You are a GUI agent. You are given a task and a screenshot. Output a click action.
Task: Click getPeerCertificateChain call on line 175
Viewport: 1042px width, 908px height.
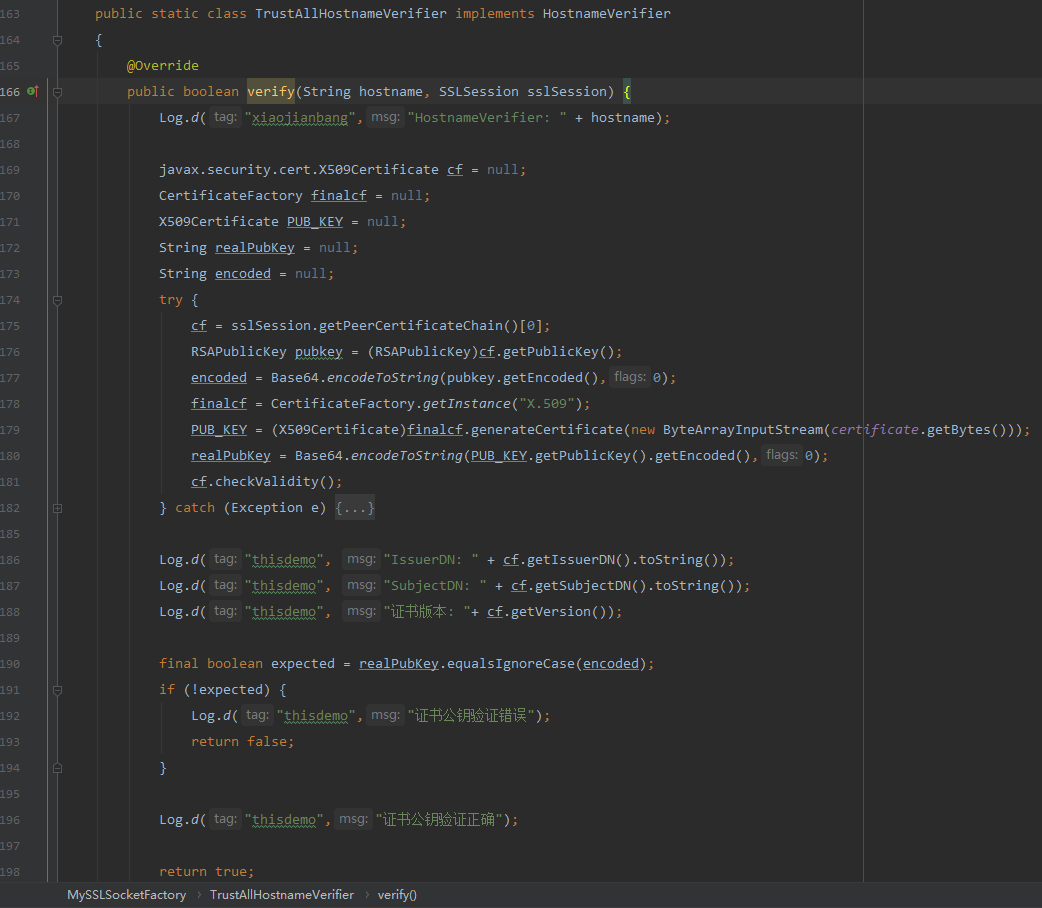tap(411, 326)
